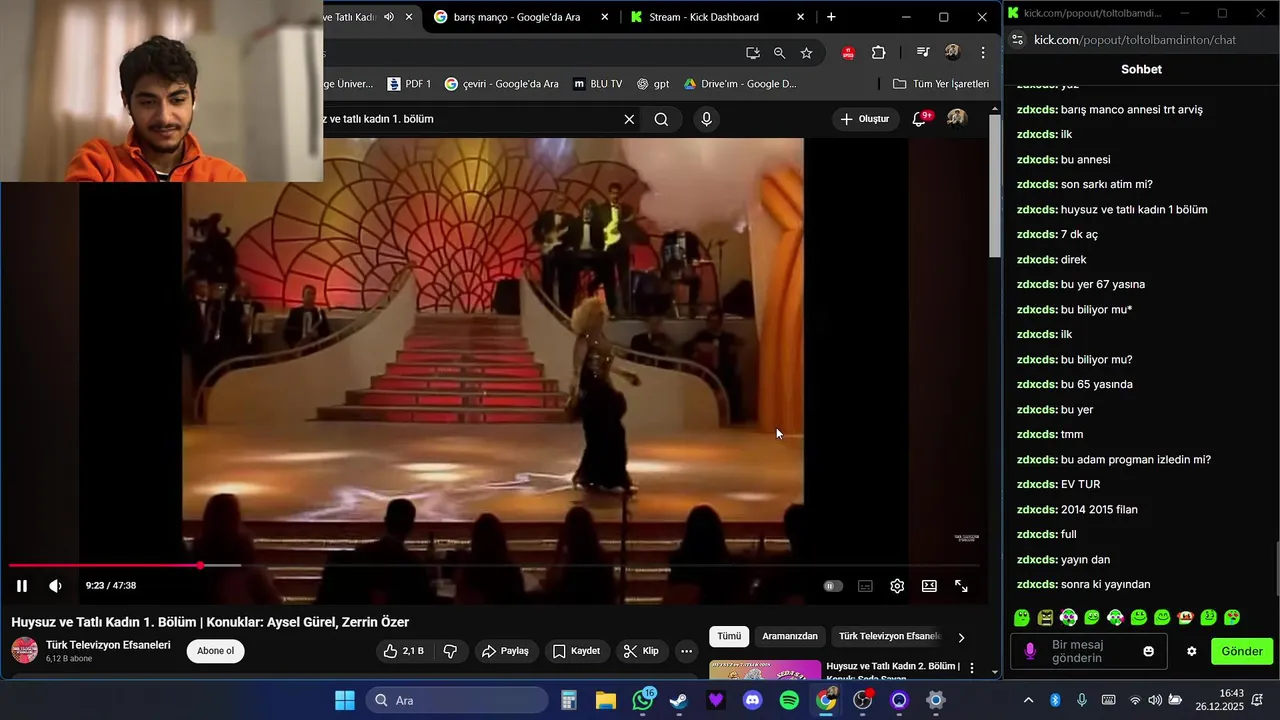Viewport: 1280px width, 720px height.
Task: Mute the audio on YouTube tab
Action: 389,17
